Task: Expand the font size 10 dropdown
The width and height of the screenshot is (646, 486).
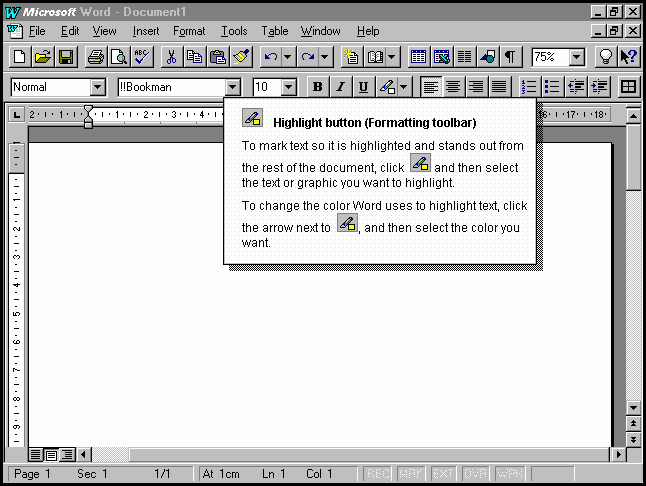Action: 289,87
